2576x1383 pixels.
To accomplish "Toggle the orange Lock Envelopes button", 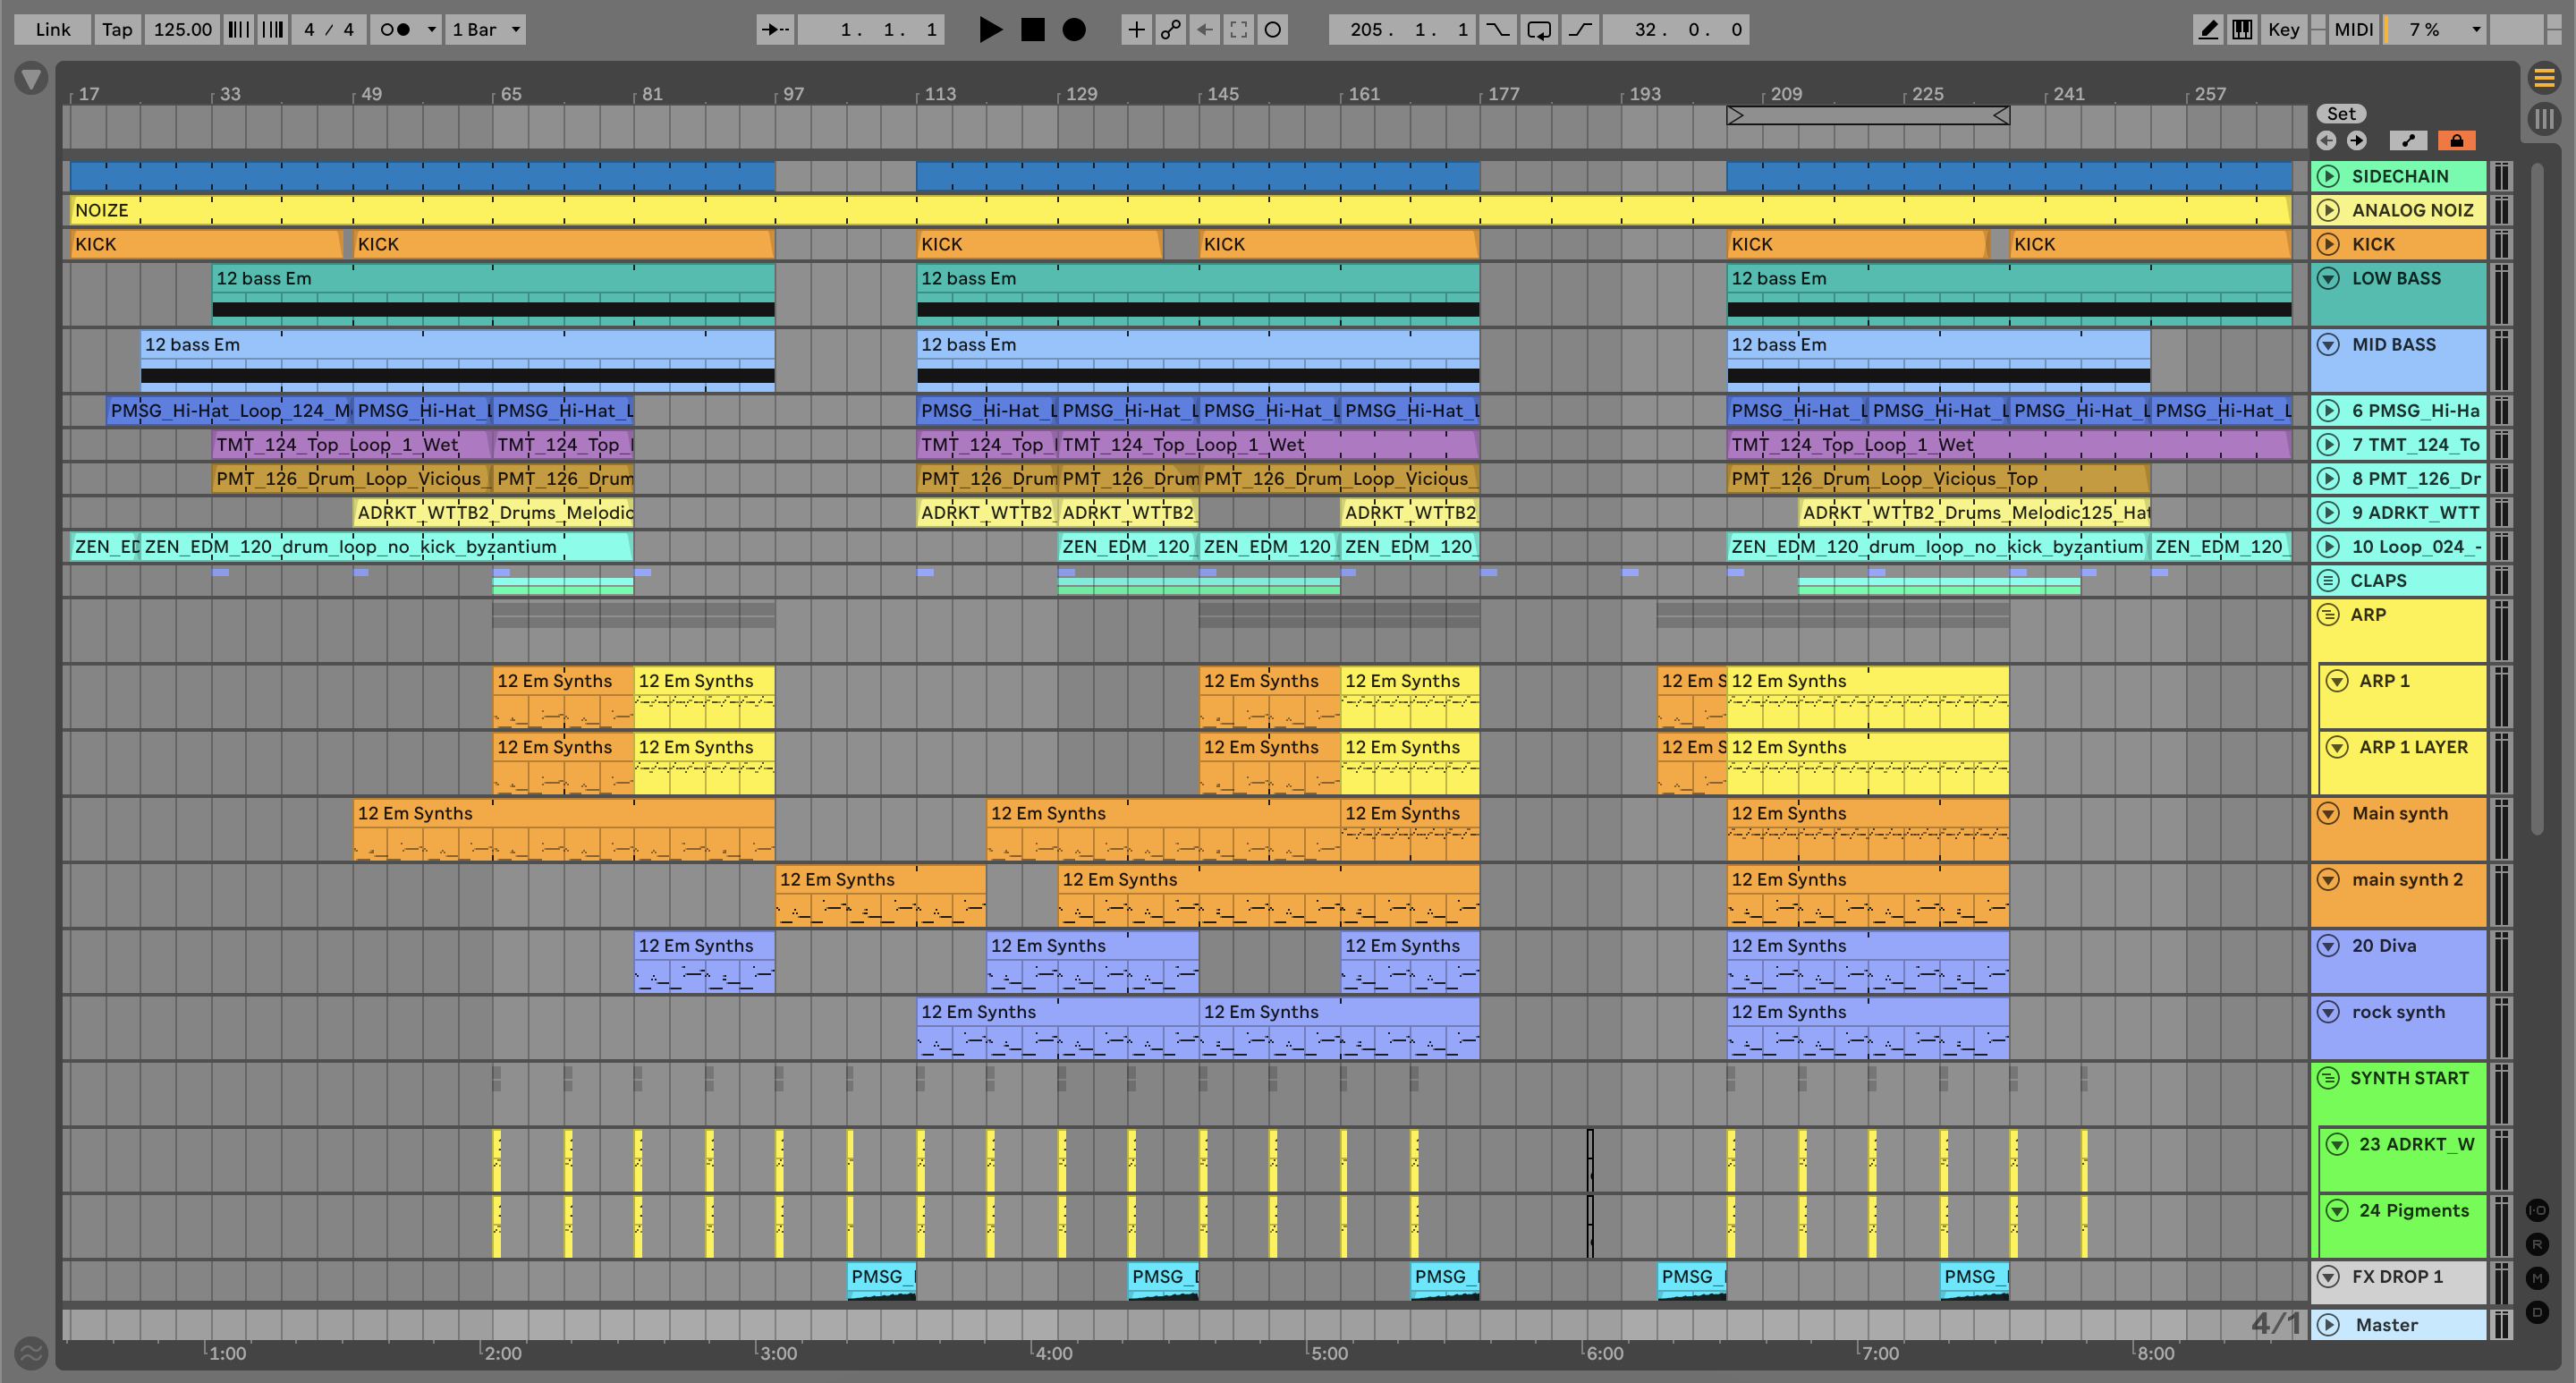I will coord(2456,141).
